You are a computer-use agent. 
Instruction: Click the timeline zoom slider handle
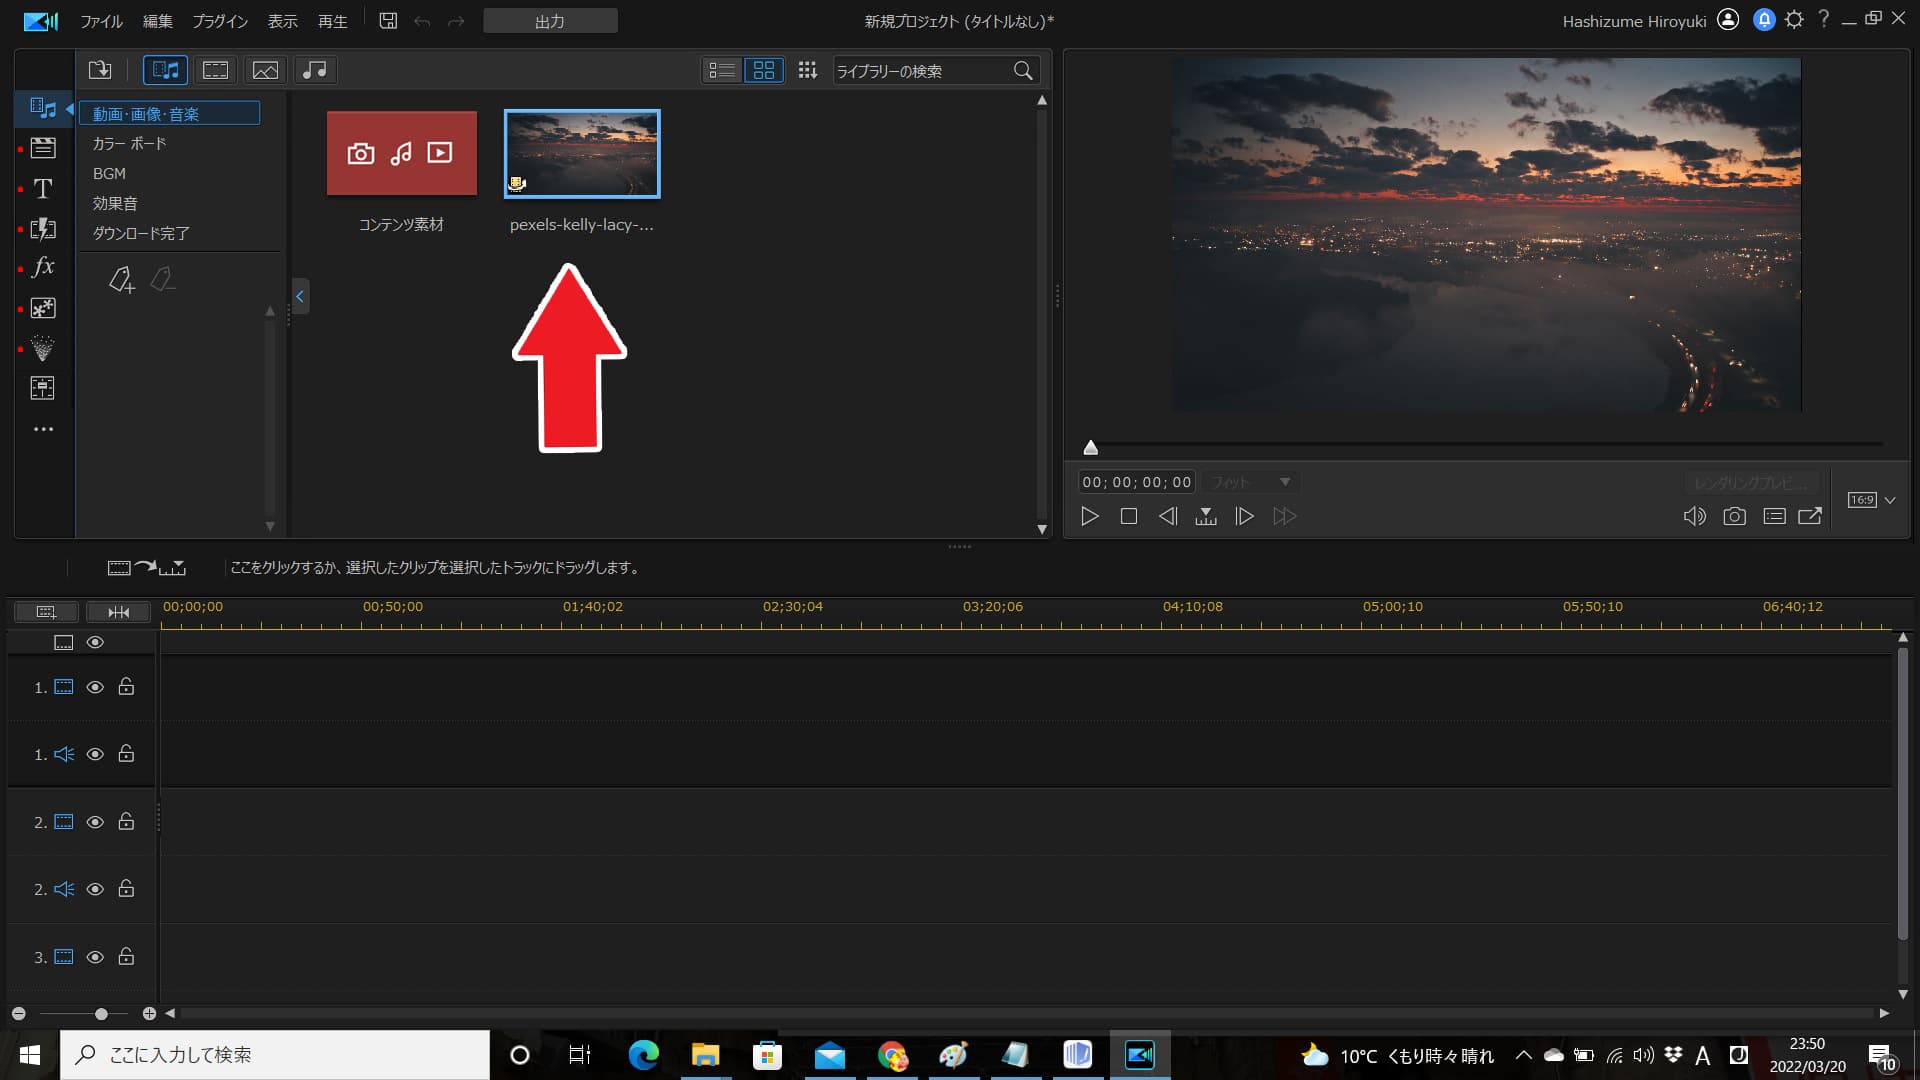101,1014
